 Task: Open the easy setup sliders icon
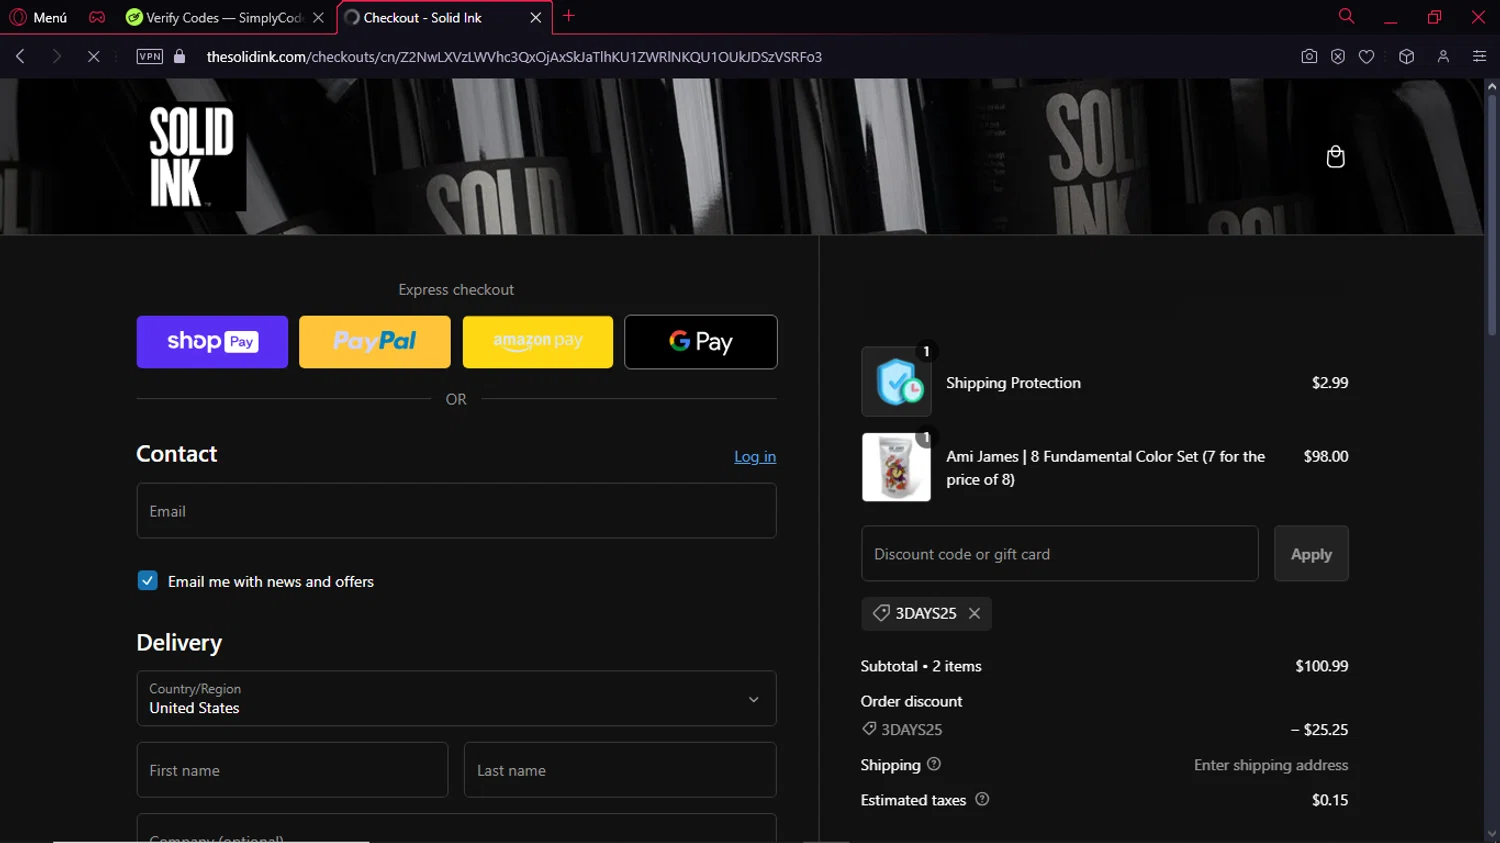pyautogui.click(x=1480, y=57)
